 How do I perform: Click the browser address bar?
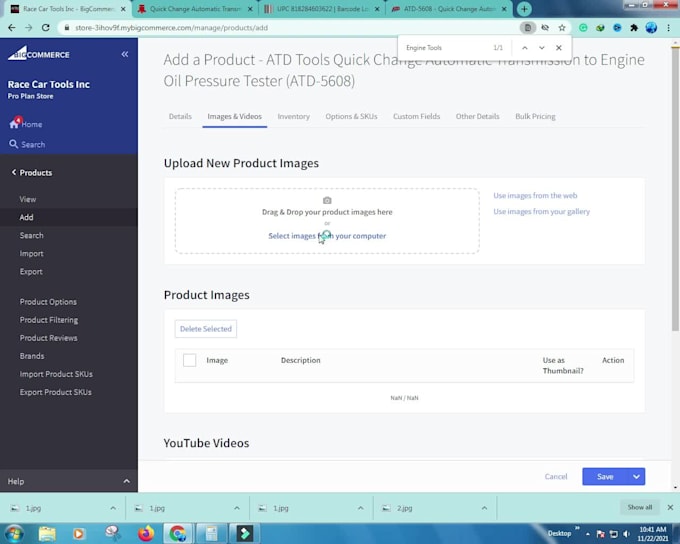pos(286,28)
